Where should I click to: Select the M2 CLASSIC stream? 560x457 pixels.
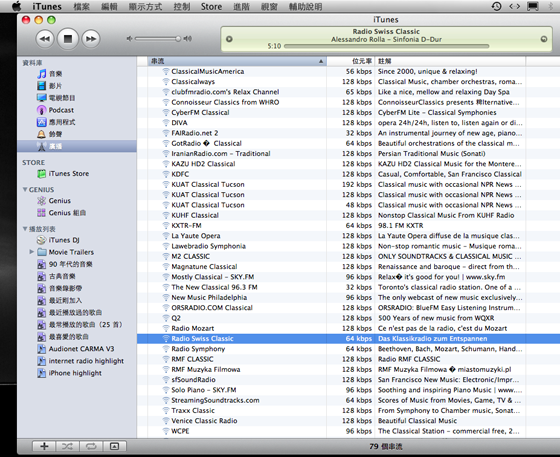tap(348, 256)
